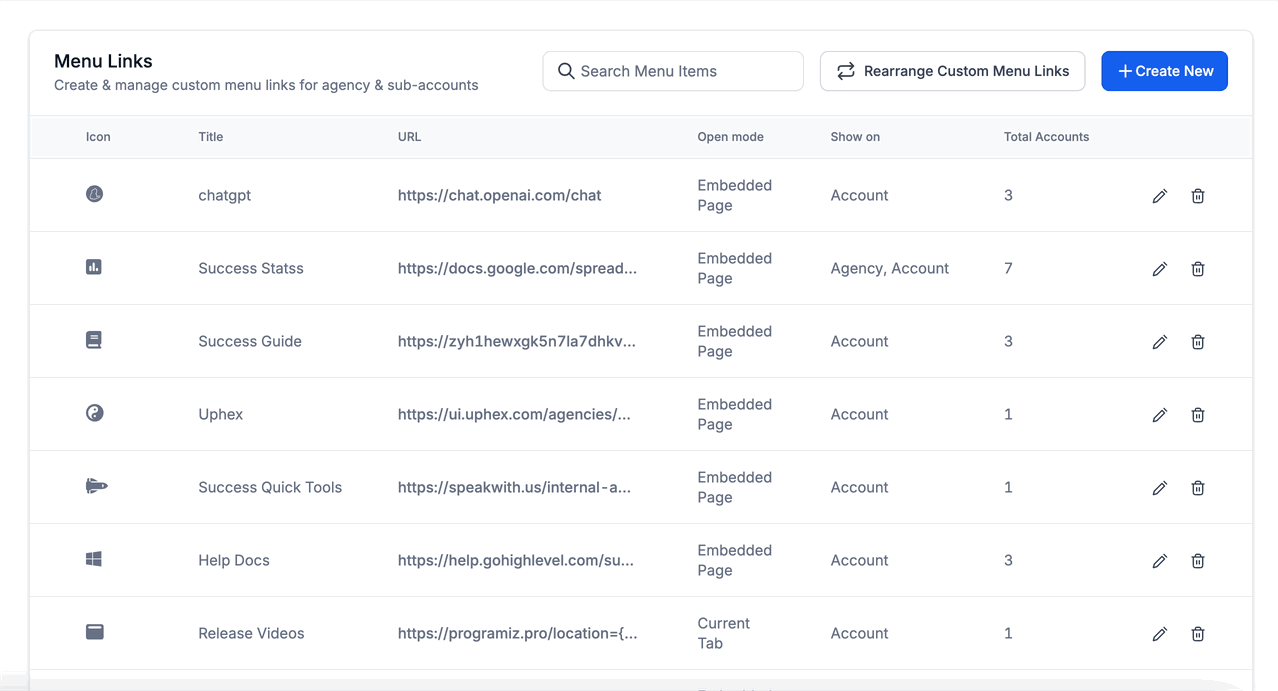Edit the Success Guide link

click(x=1159, y=342)
